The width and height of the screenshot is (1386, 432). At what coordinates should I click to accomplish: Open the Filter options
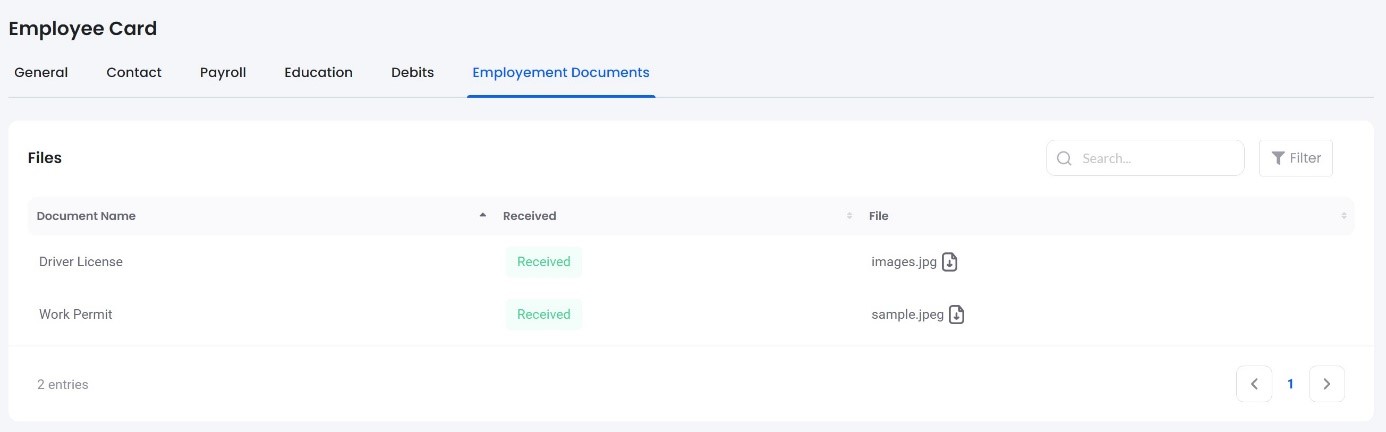[x=1295, y=158]
